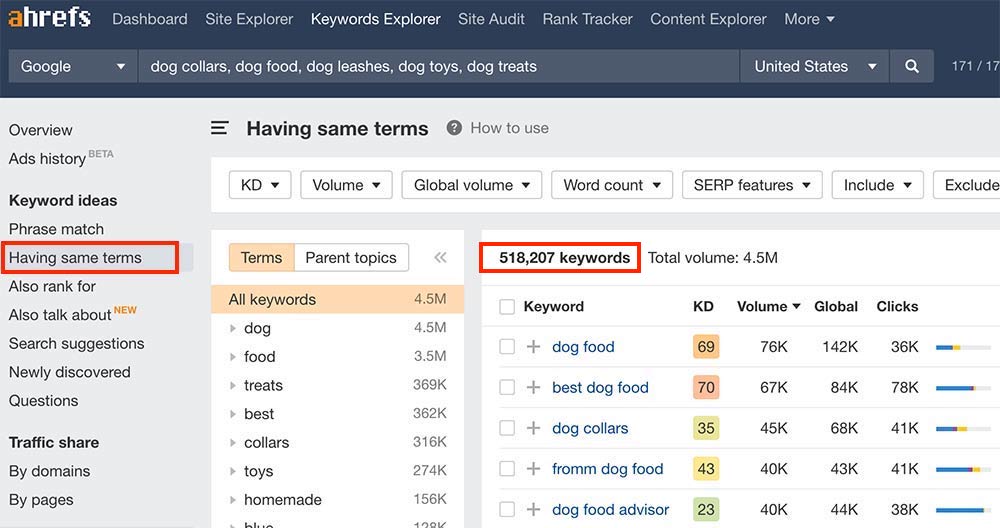Open Rank Tracker from top navigation
1000x528 pixels.
click(x=587, y=19)
